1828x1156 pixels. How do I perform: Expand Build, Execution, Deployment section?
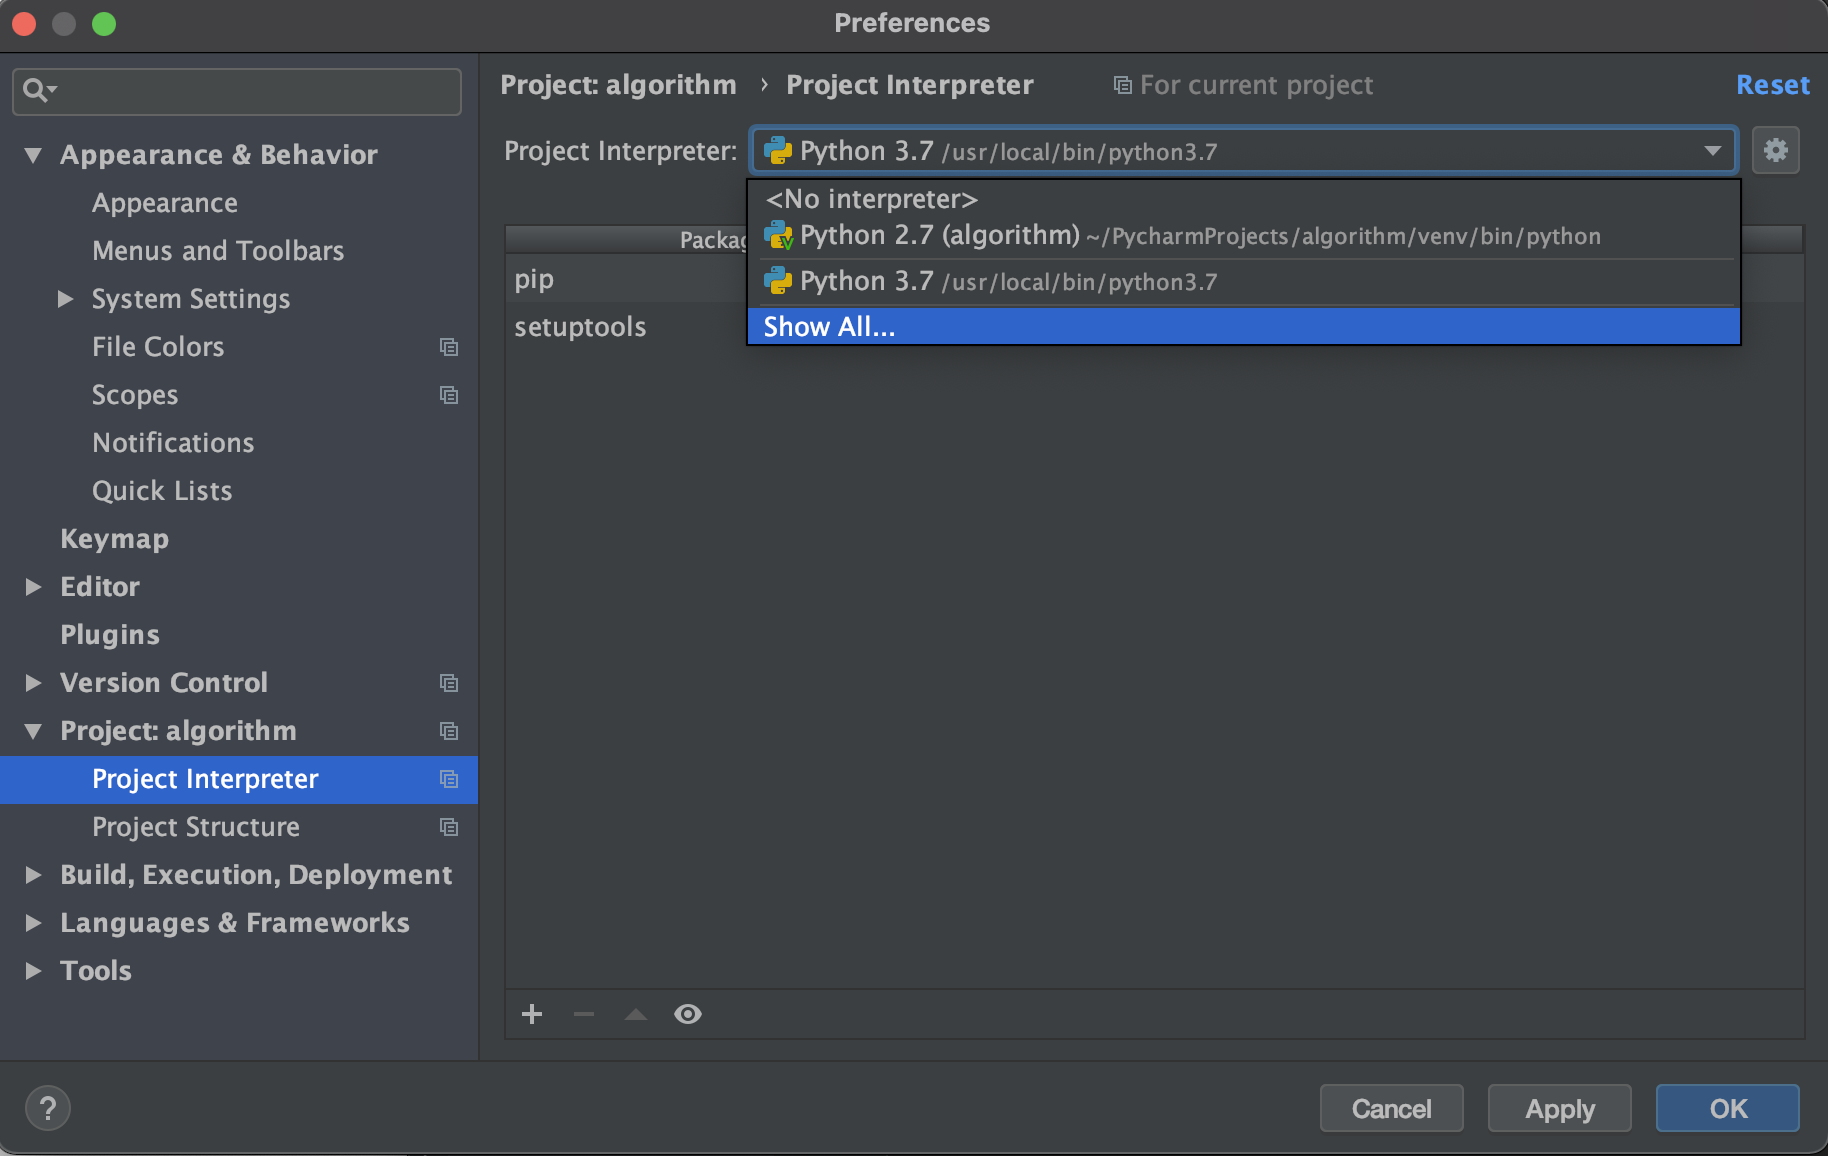(x=33, y=875)
